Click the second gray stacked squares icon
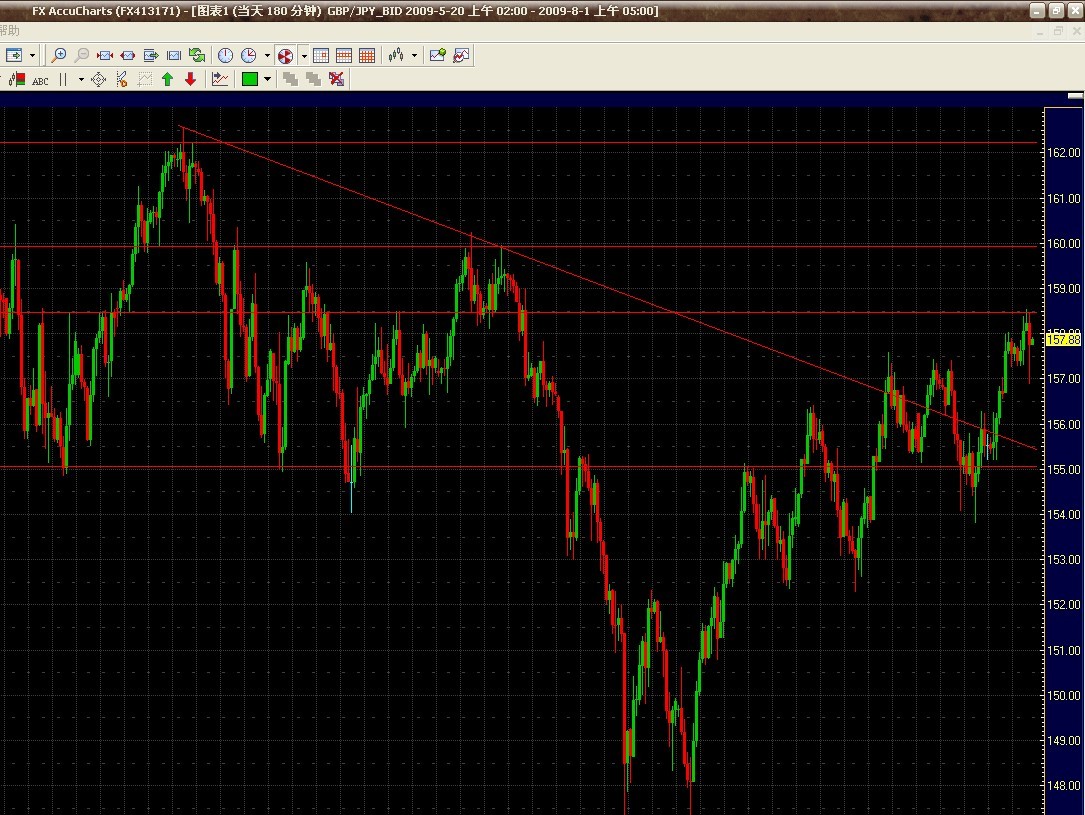This screenshot has height=815, width=1085. [313, 80]
